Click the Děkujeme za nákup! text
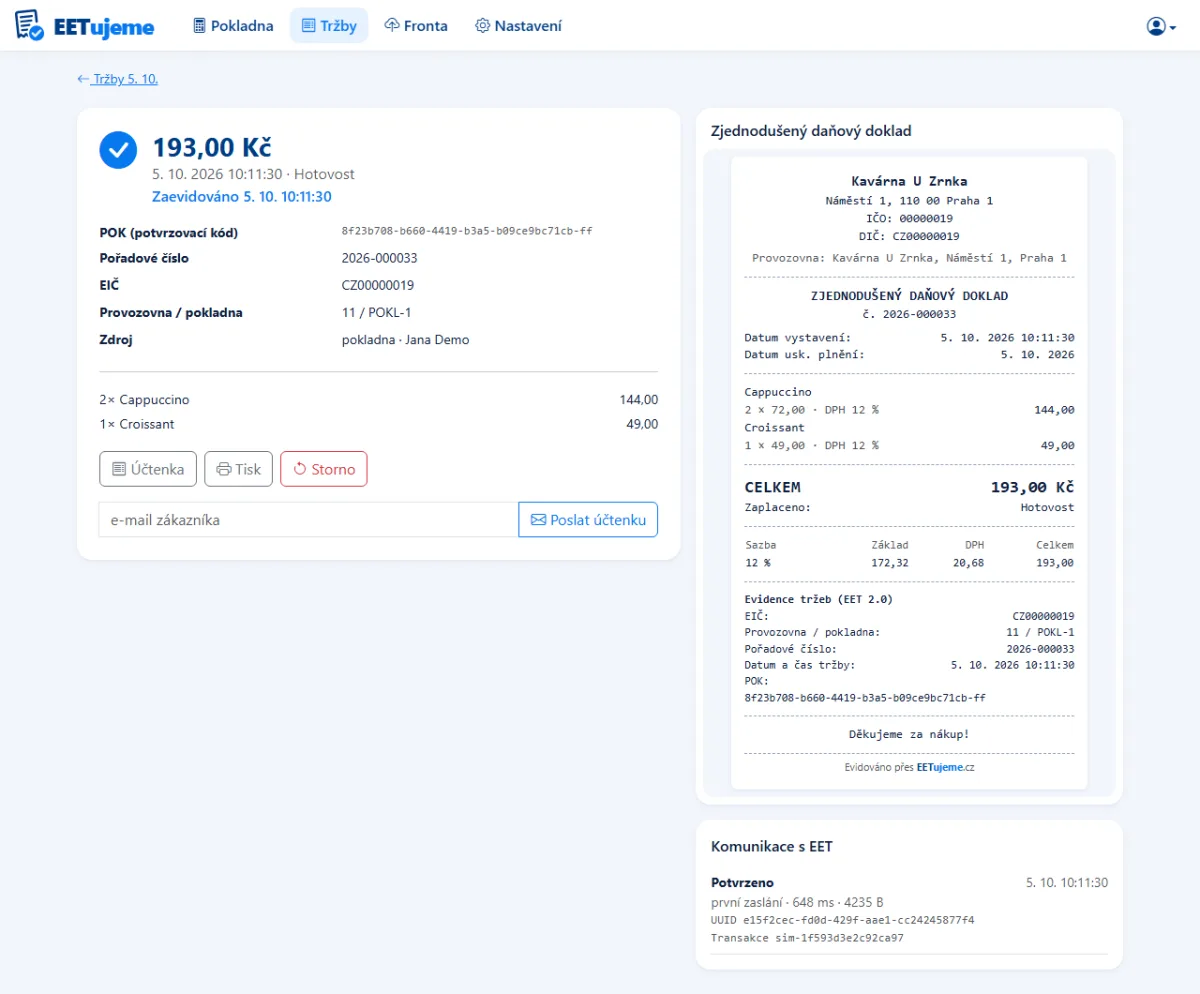This screenshot has height=994, width=1200. (909, 735)
